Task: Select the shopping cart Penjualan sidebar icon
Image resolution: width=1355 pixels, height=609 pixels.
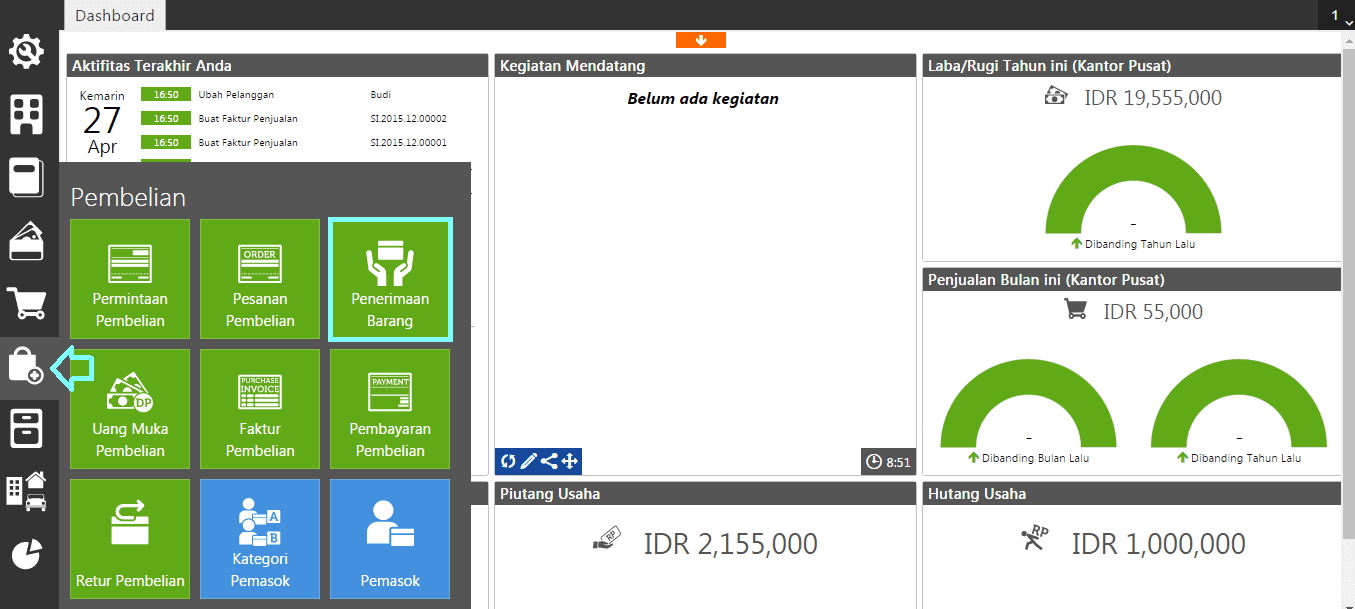Action: point(27,303)
